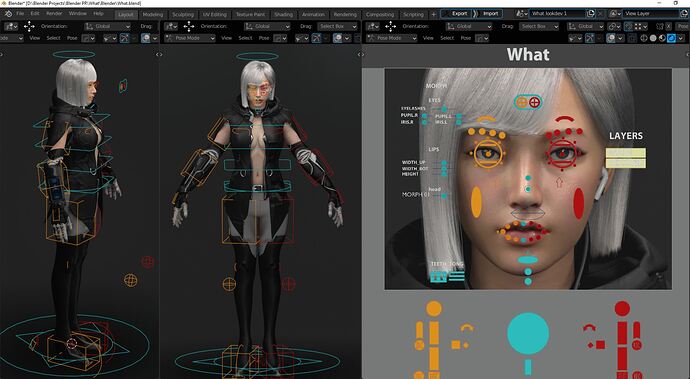This screenshot has height=379, width=690.
Task: Open the File menu
Action: pos(20,14)
